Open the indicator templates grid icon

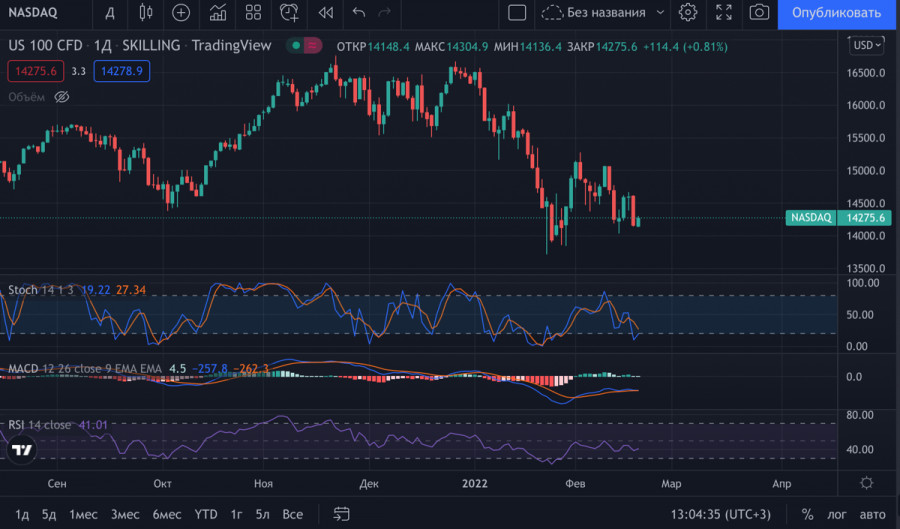(254, 13)
